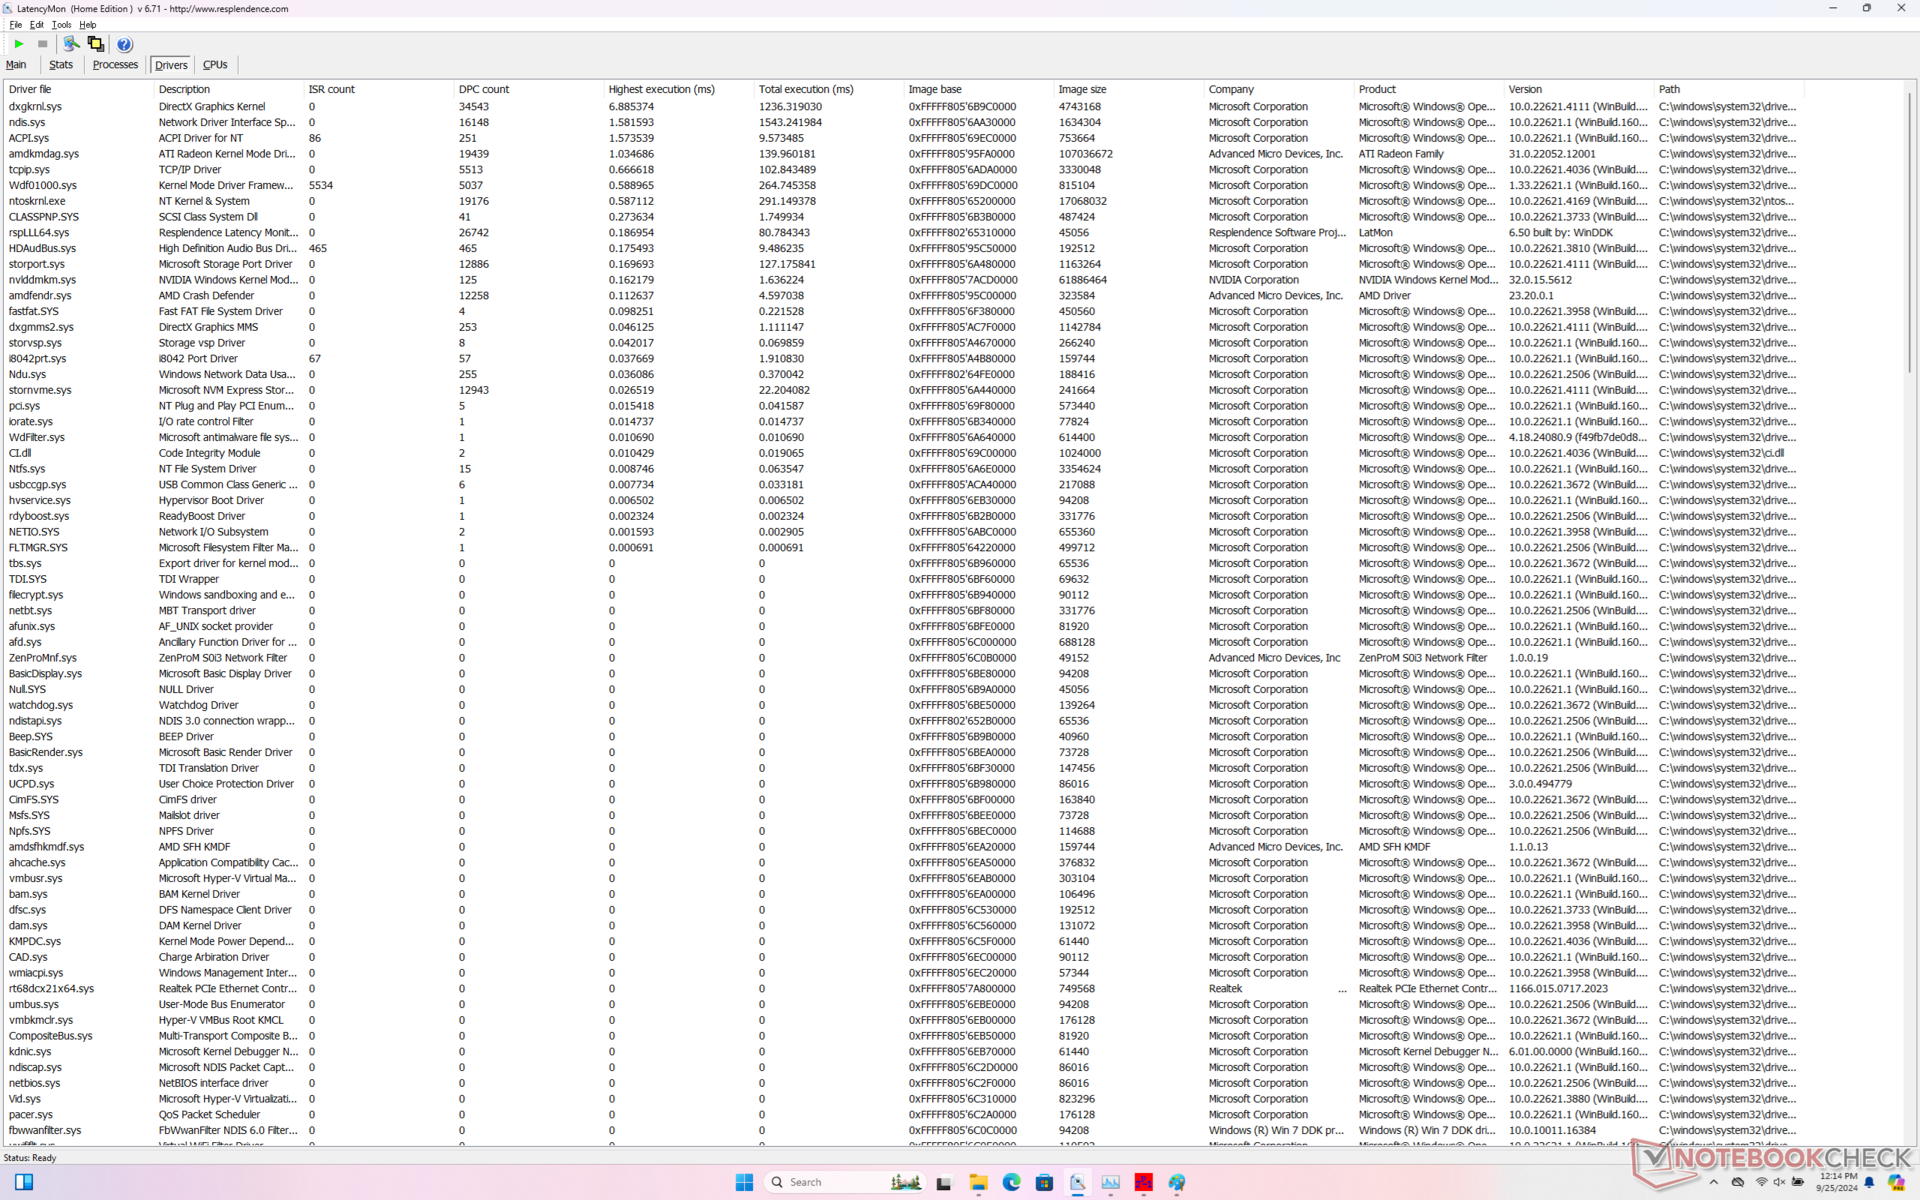Open File Explorer from the taskbar
This screenshot has height=1200, width=1920.
coord(978,1182)
